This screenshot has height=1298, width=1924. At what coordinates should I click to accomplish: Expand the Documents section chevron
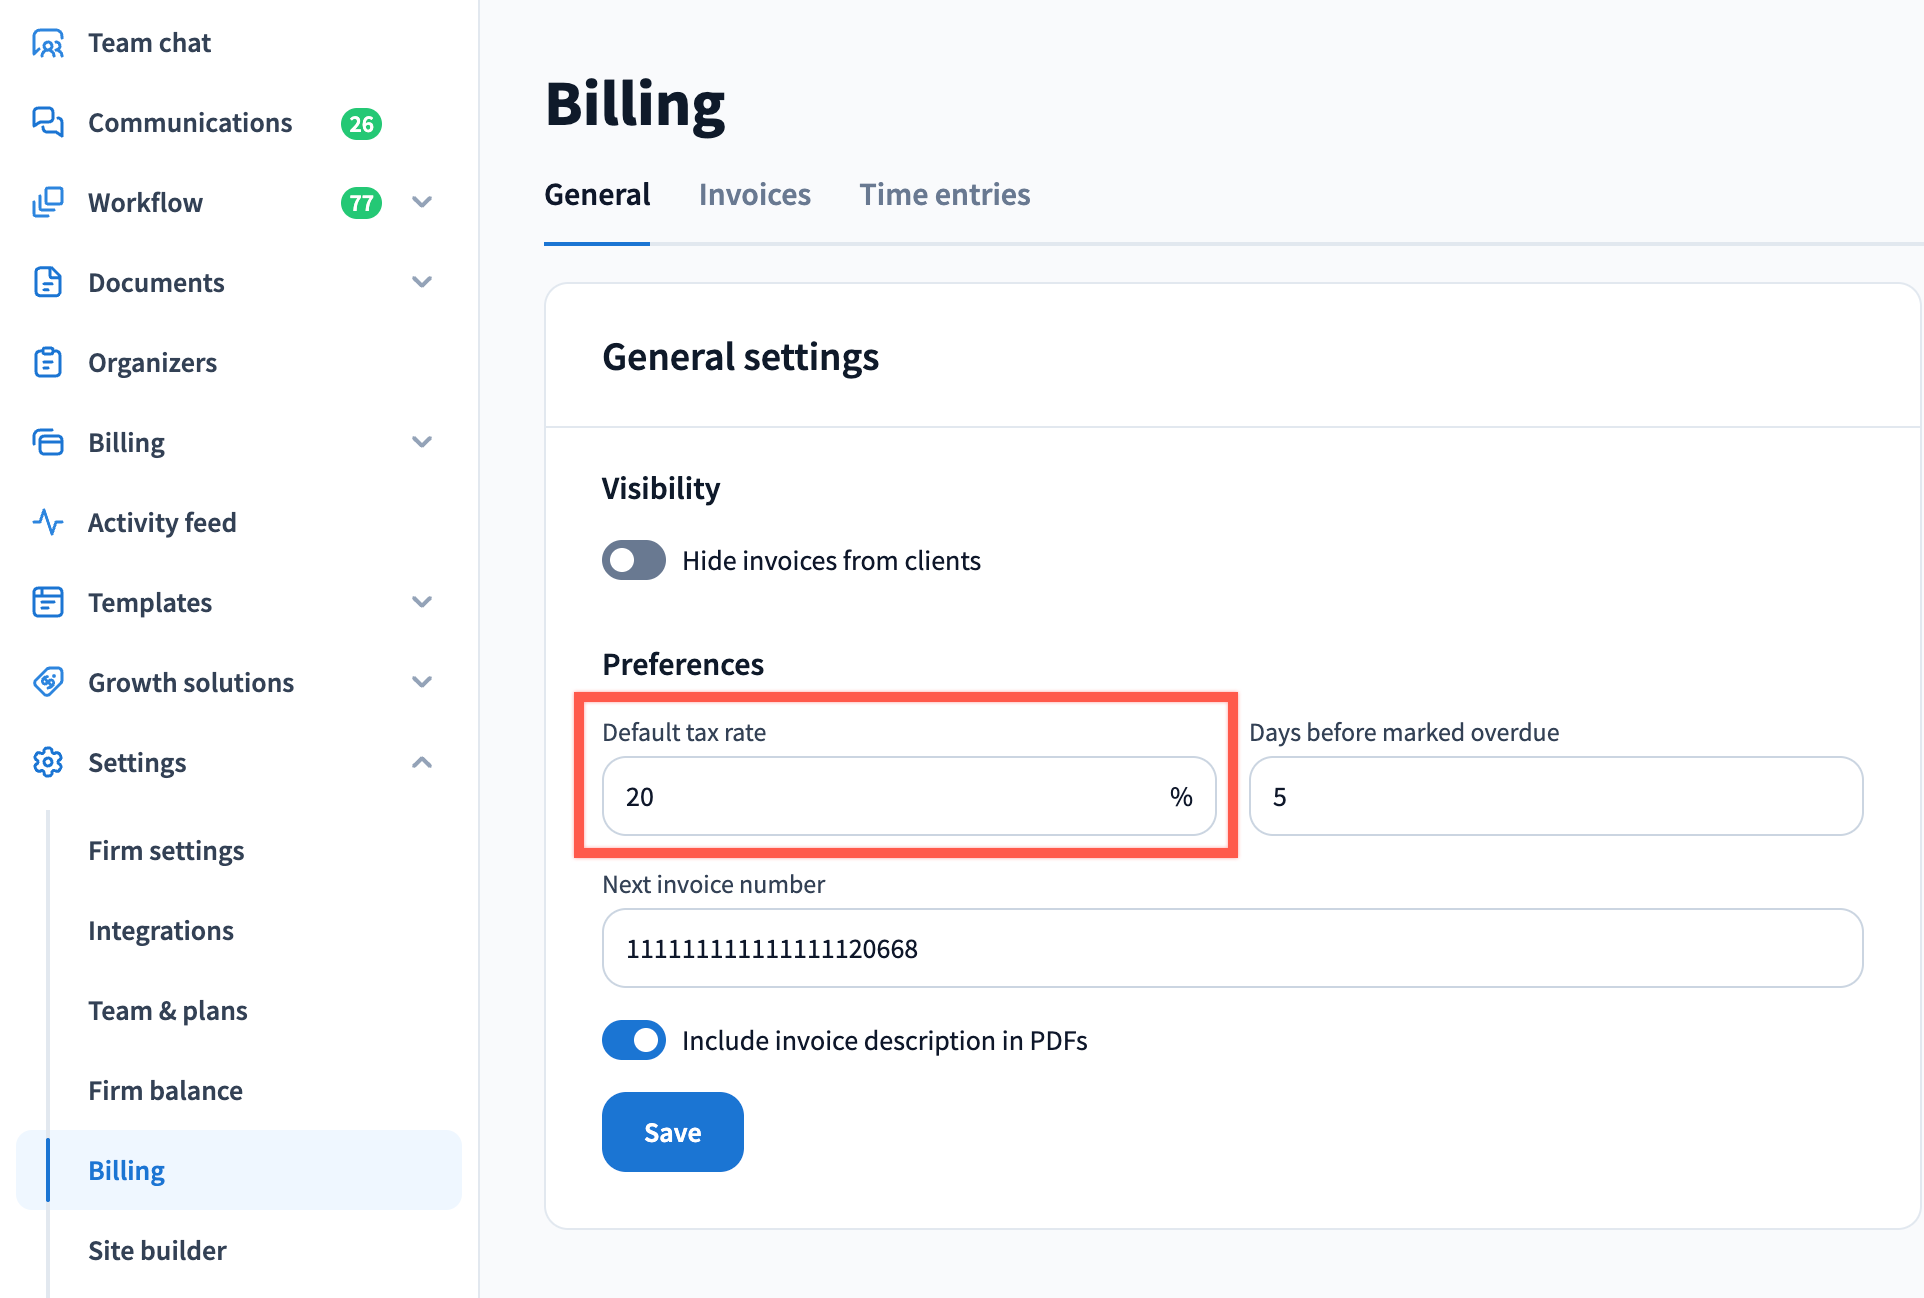[422, 282]
